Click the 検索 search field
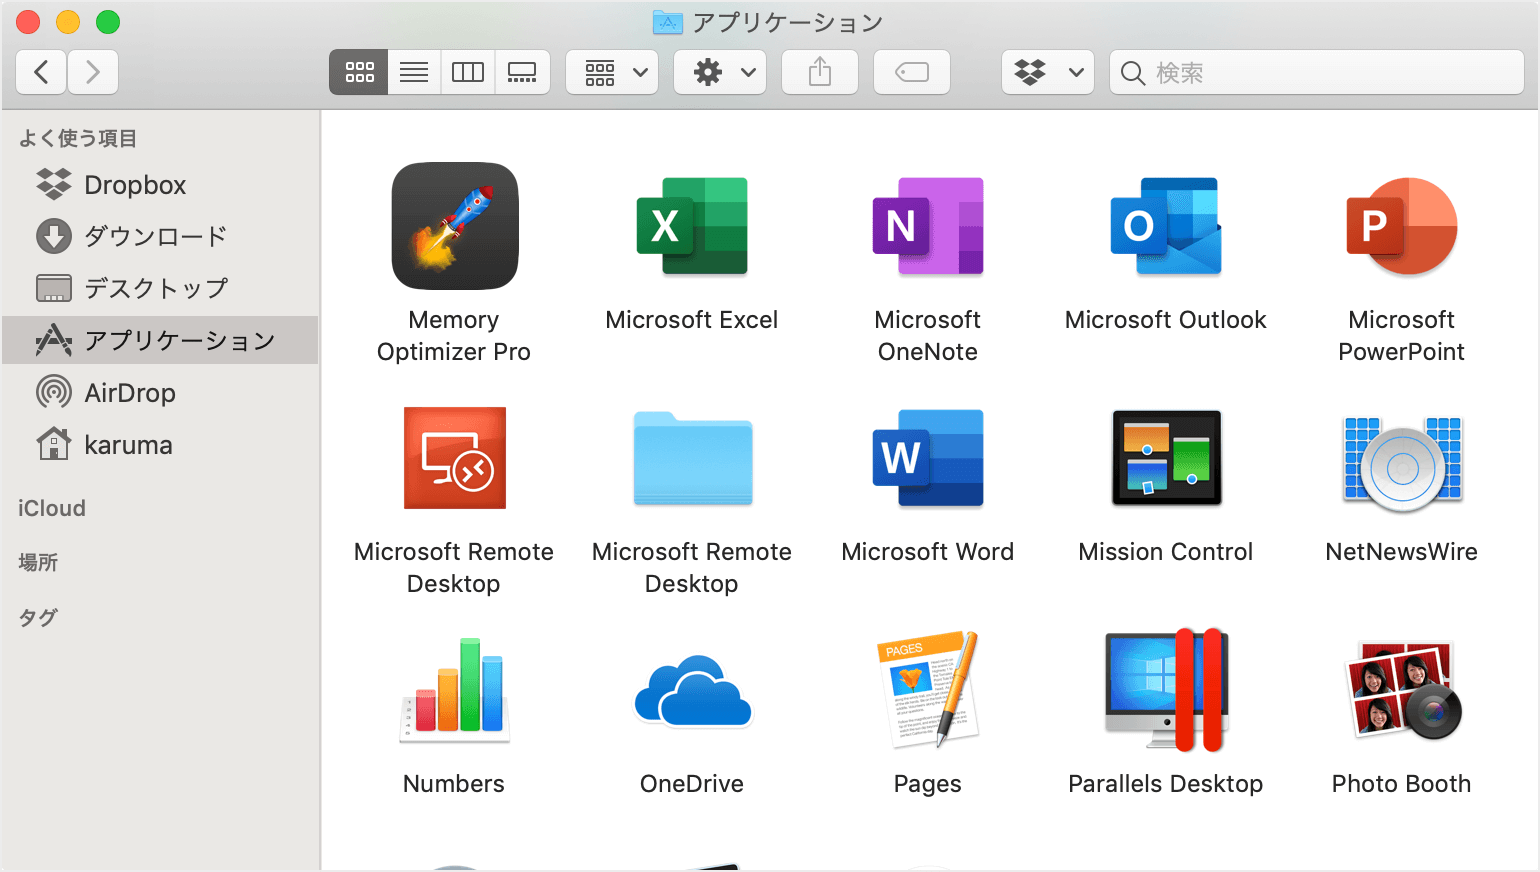Screen dimensions: 1540x872 click(1317, 72)
